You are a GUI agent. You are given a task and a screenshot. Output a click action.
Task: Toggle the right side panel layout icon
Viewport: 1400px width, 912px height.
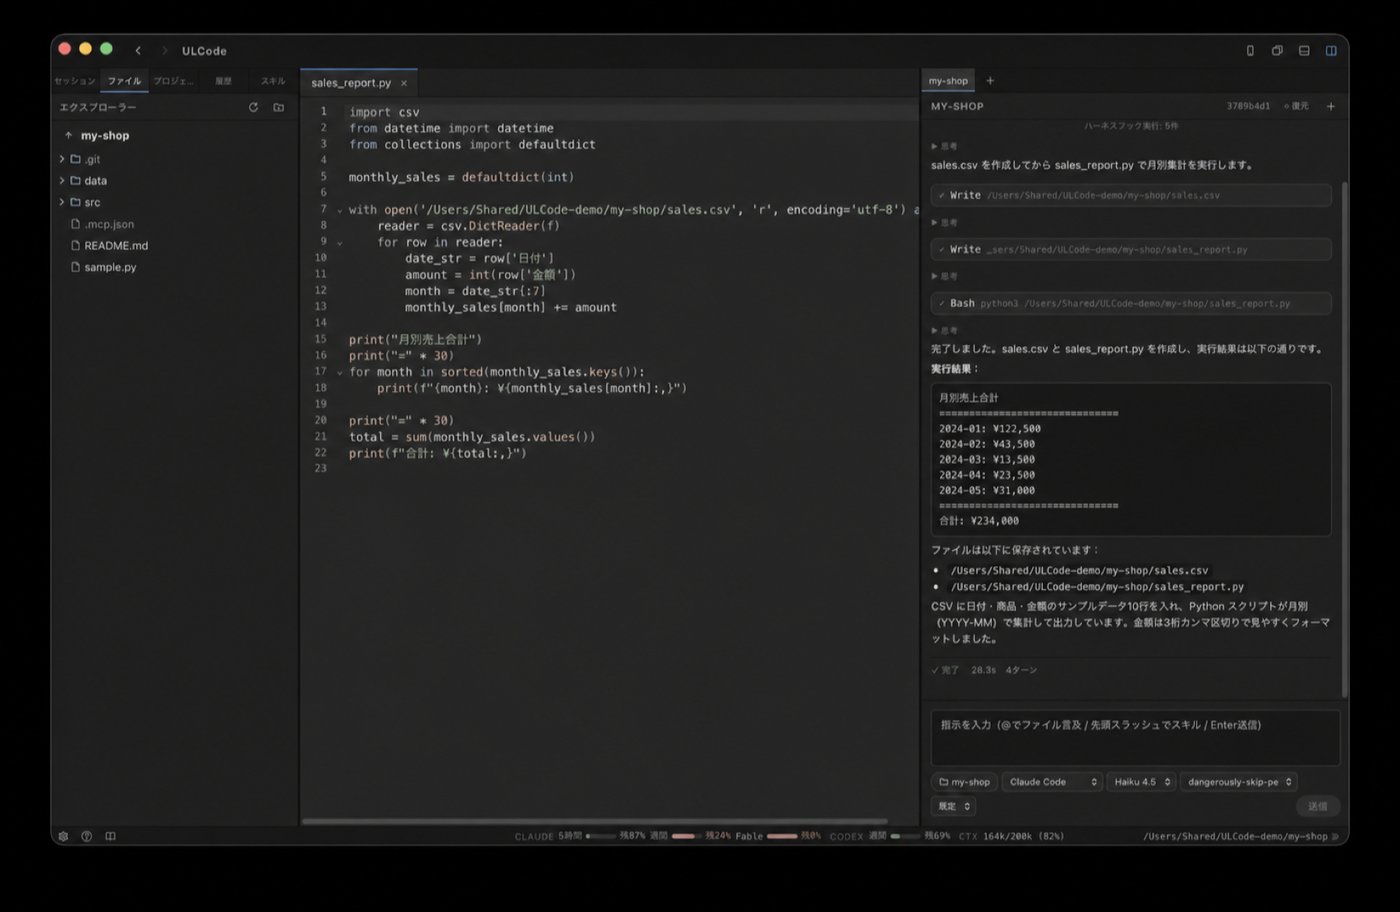(1331, 50)
